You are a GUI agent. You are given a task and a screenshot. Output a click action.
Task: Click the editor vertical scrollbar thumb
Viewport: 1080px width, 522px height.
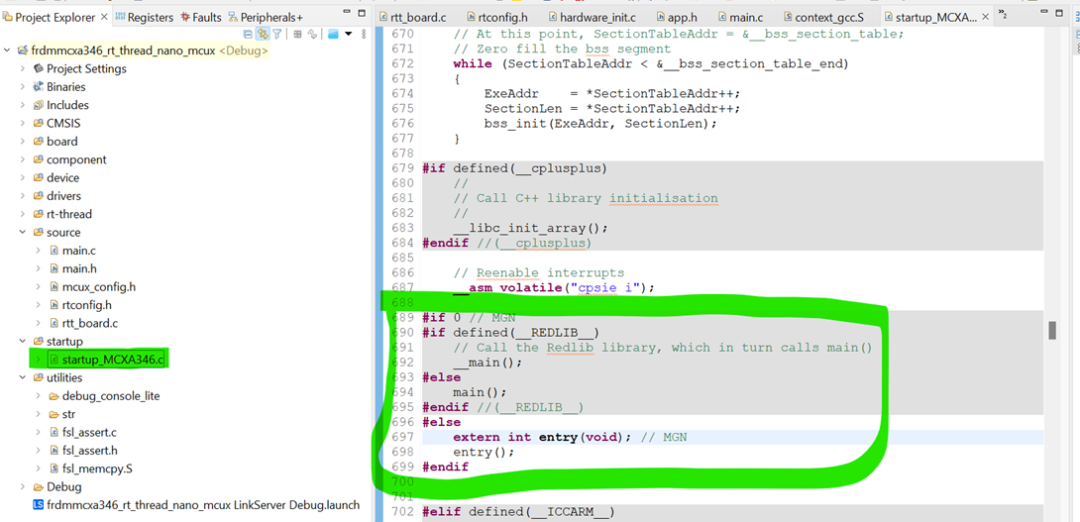tap(1052, 331)
